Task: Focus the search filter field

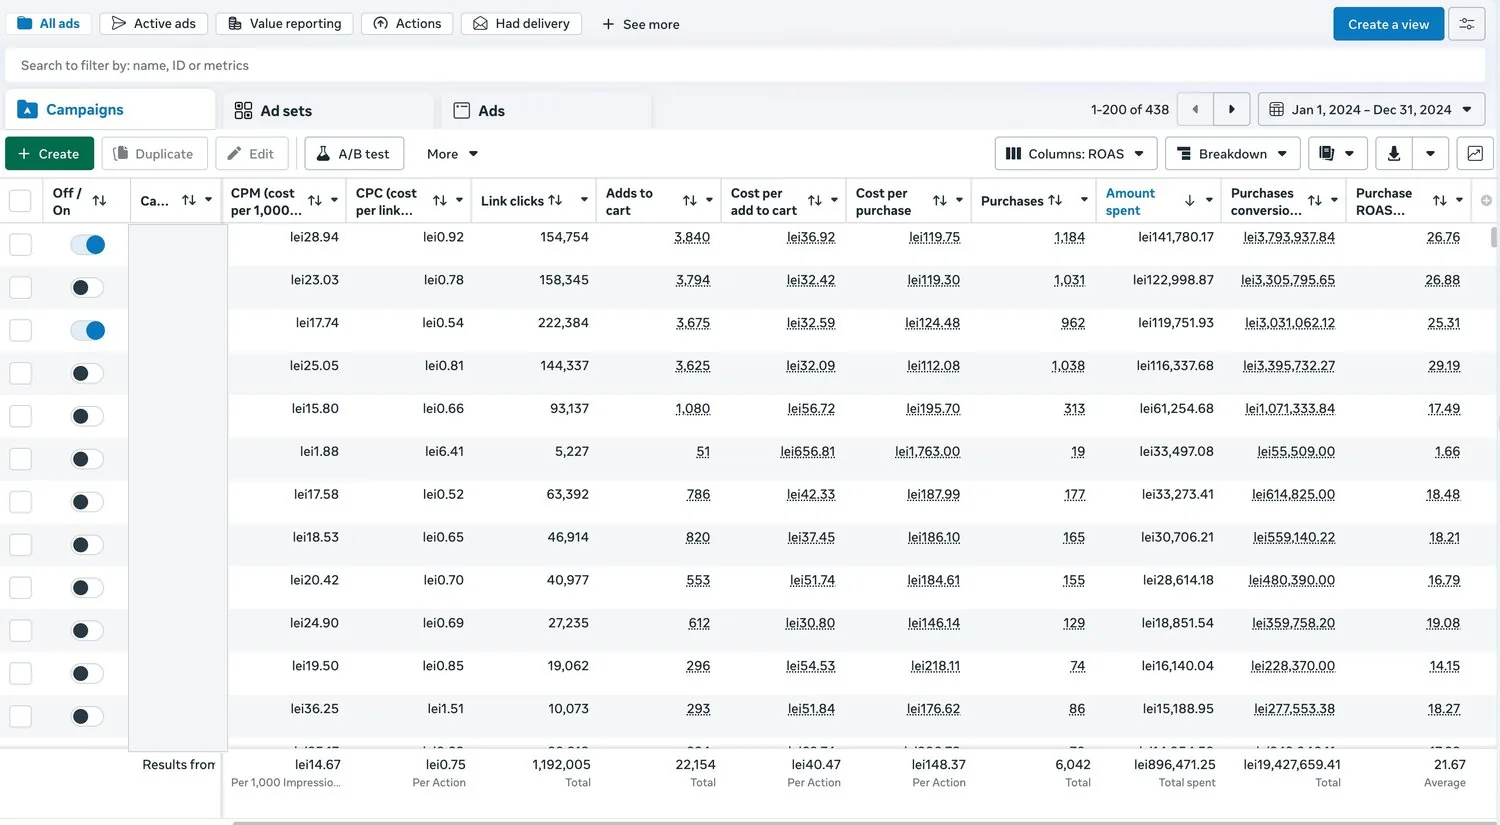Action: [x=745, y=65]
